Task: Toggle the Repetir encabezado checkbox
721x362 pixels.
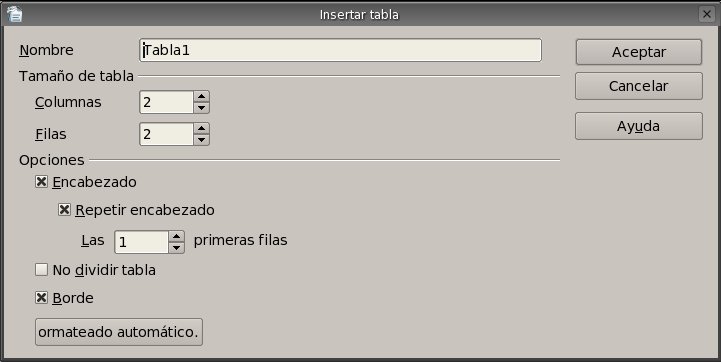Action: point(64,210)
